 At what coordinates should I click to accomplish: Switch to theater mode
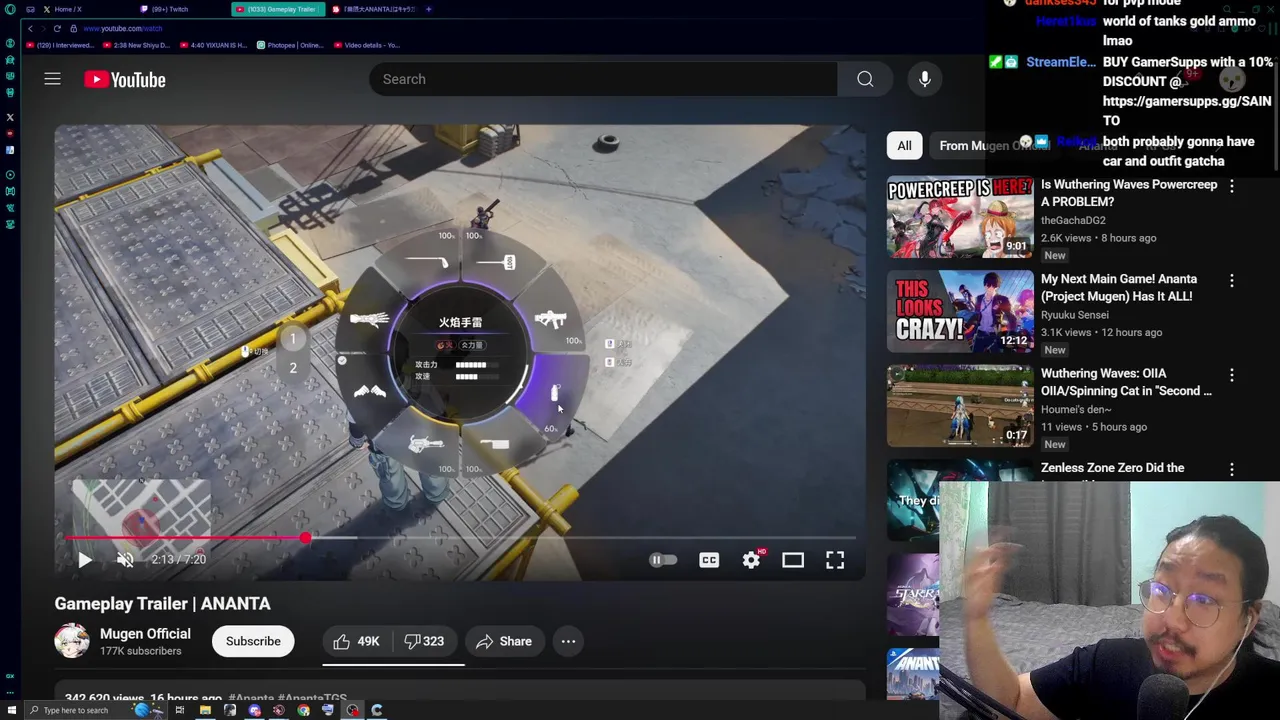[x=793, y=560]
